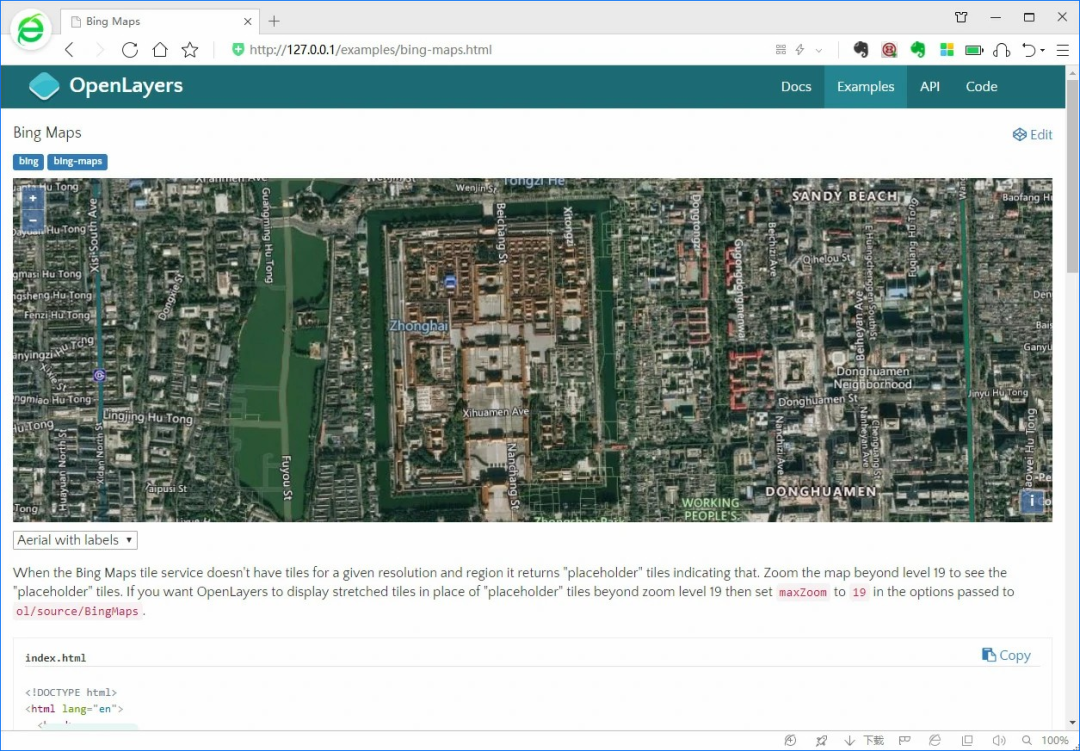
Task: Copy the index.html code snippet
Action: point(1006,655)
